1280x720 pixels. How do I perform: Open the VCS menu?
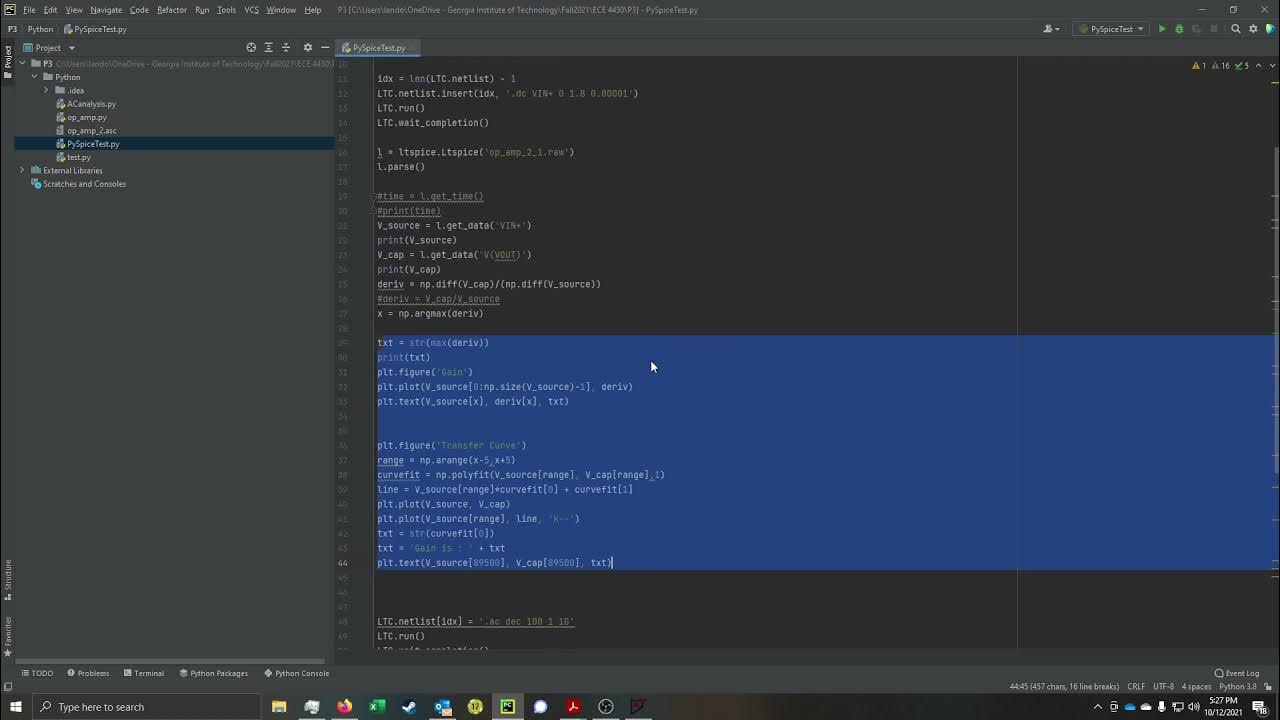tap(251, 10)
